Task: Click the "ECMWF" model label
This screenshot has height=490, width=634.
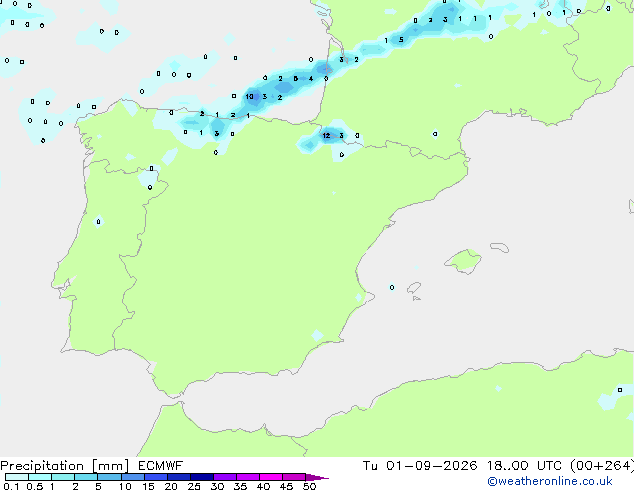Action: pos(161,465)
